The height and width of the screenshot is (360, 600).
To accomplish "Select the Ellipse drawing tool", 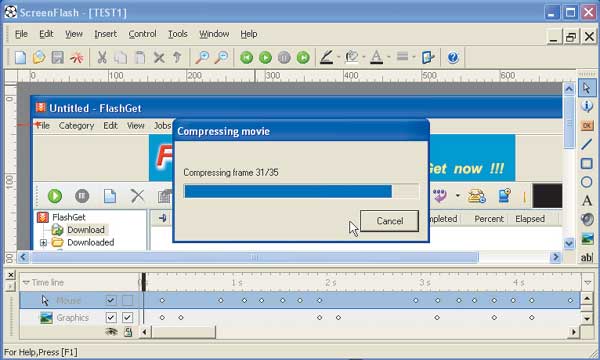I will click(587, 182).
